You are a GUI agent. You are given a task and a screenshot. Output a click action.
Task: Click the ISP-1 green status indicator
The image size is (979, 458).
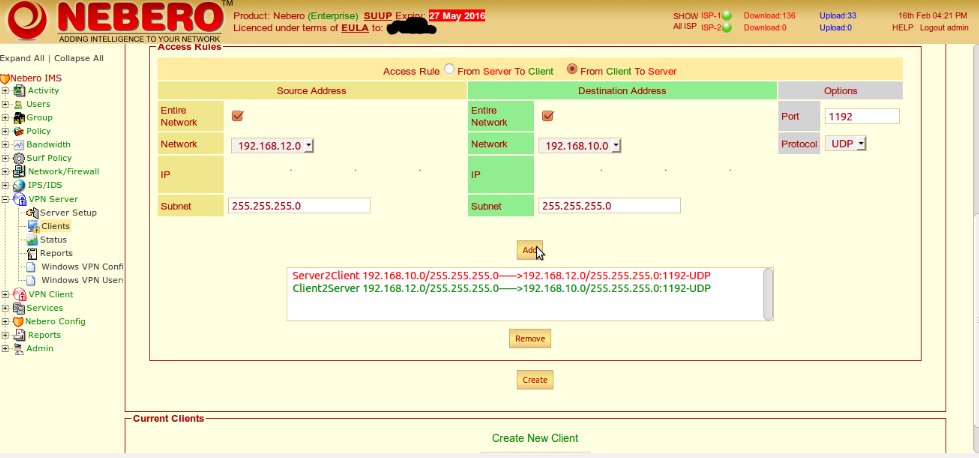coord(726,16)
